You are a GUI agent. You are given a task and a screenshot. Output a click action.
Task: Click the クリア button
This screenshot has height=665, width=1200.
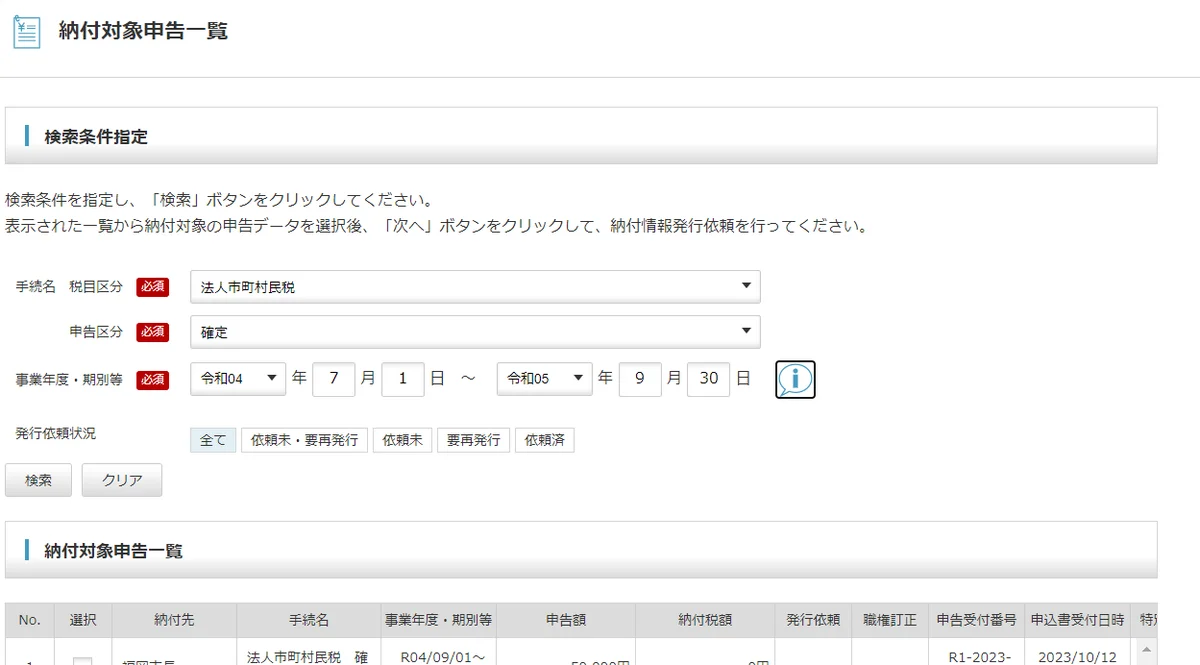click(122, 480)
